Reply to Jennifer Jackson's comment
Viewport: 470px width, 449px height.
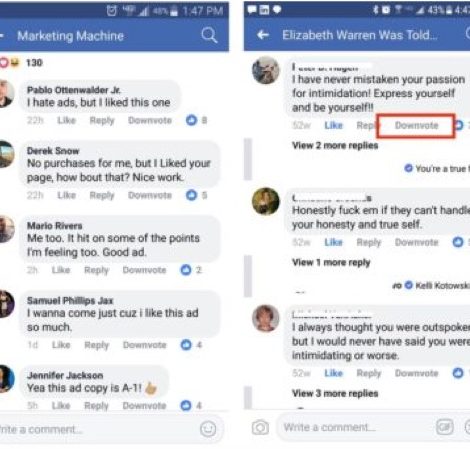[x=96, y=406]
